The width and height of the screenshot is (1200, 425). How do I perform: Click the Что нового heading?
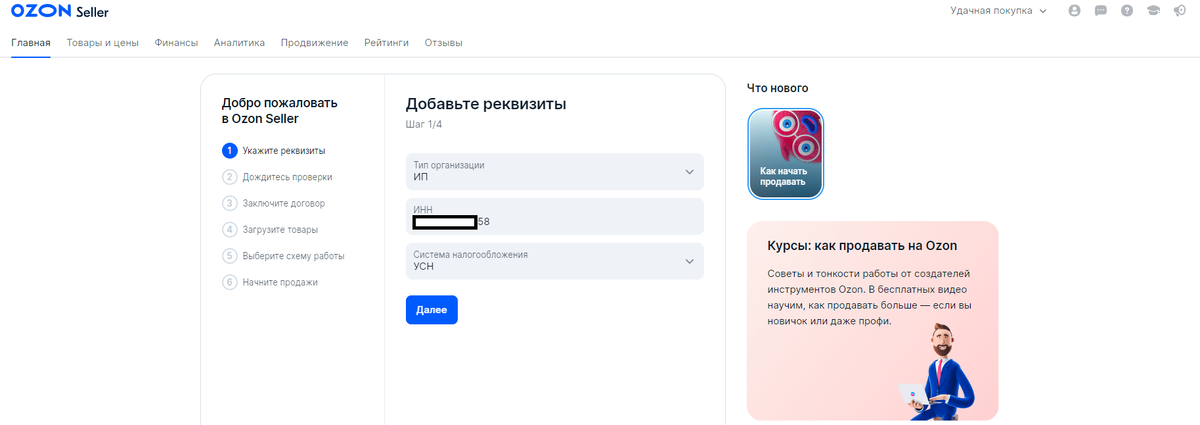click(777, 88)
